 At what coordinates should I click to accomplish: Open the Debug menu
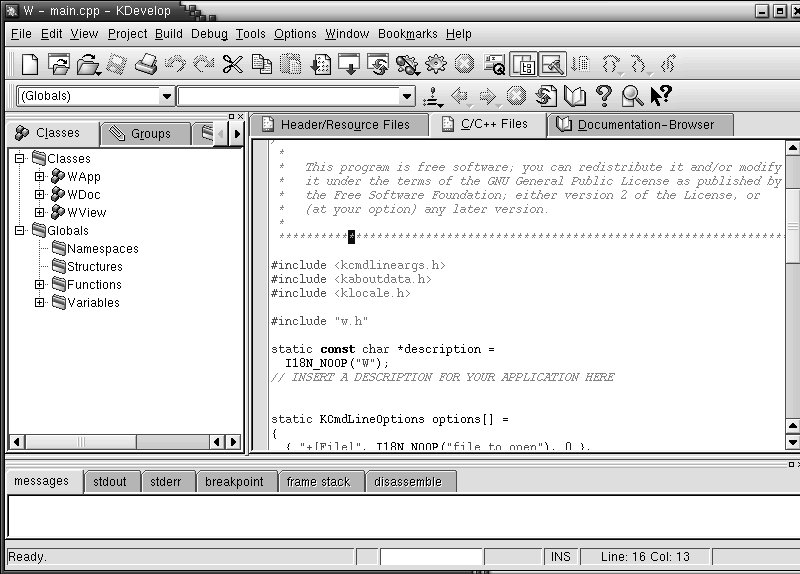point(209,34)
